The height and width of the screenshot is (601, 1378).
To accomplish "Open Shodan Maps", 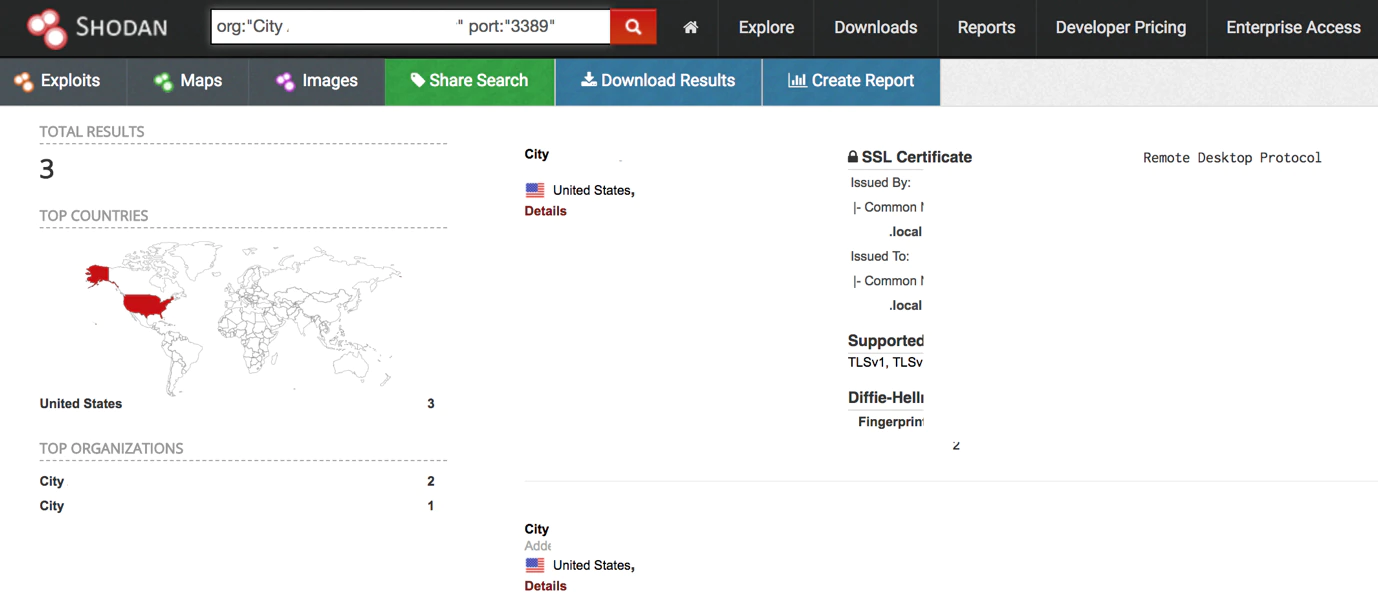I will click(188, 81).
